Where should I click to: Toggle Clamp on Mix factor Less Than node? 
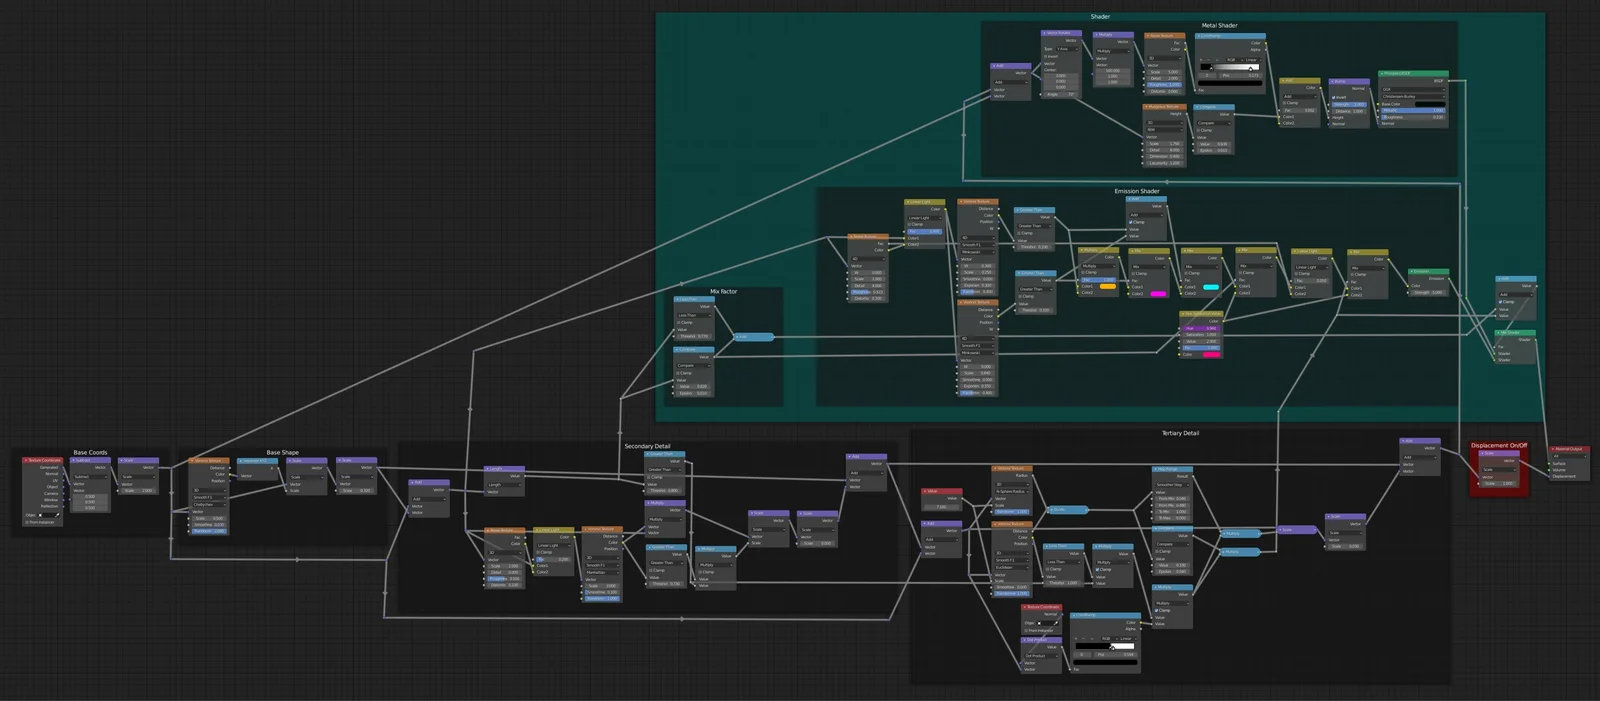click(x=679, y=322)
